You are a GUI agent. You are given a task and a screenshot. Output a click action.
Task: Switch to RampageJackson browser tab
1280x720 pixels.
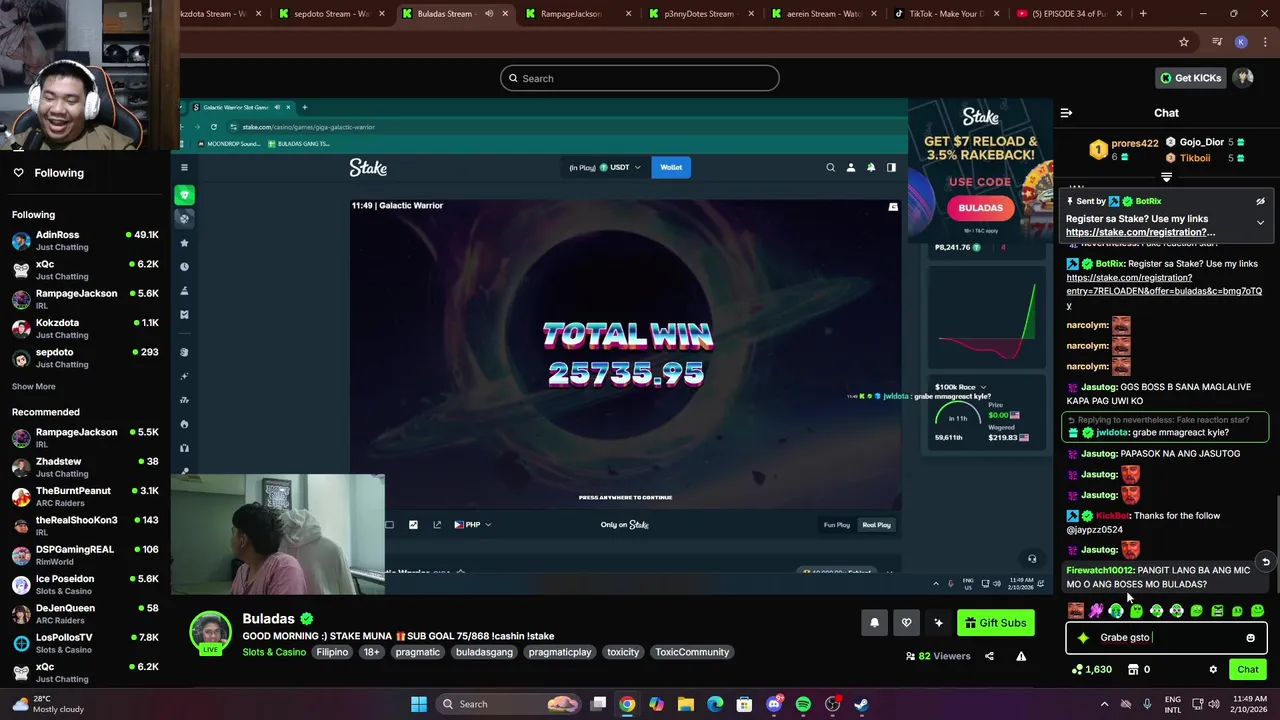[576, 14]
